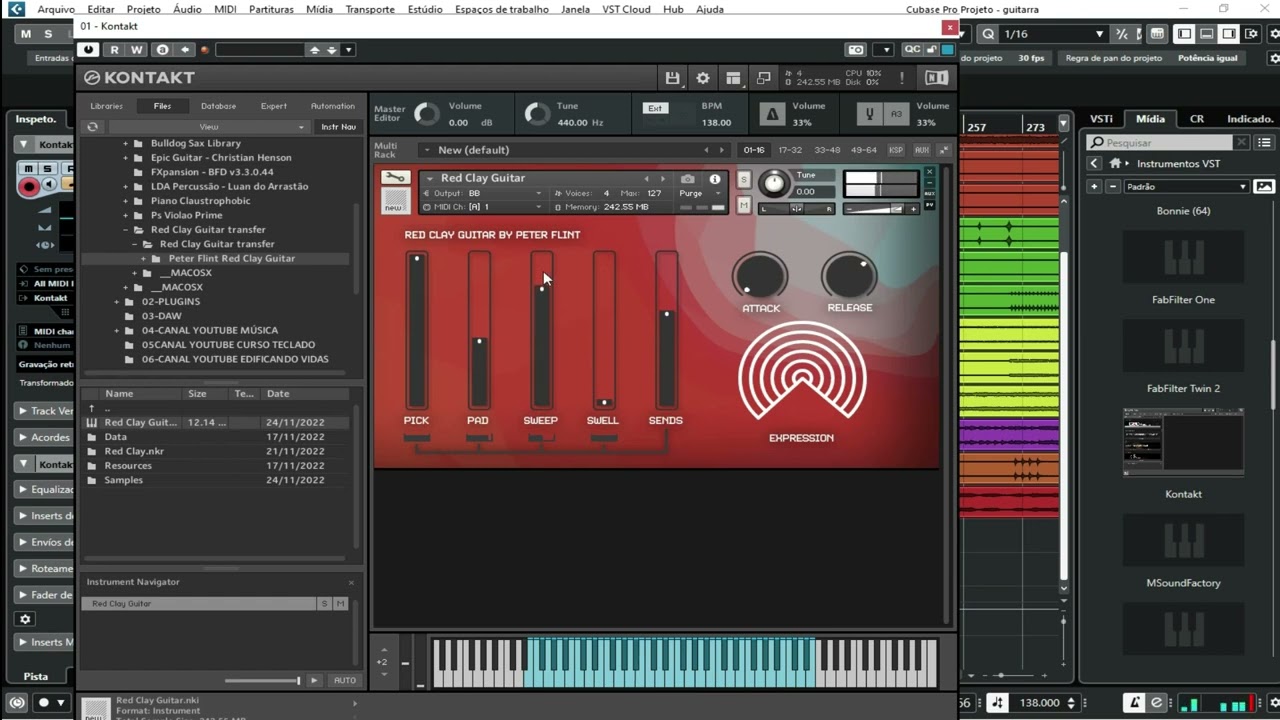Image resolution: width=1280 pixels, height=720 pixels.
Task: Click the picture view icon next to Padrão
Action: [x=1264, y=186]
